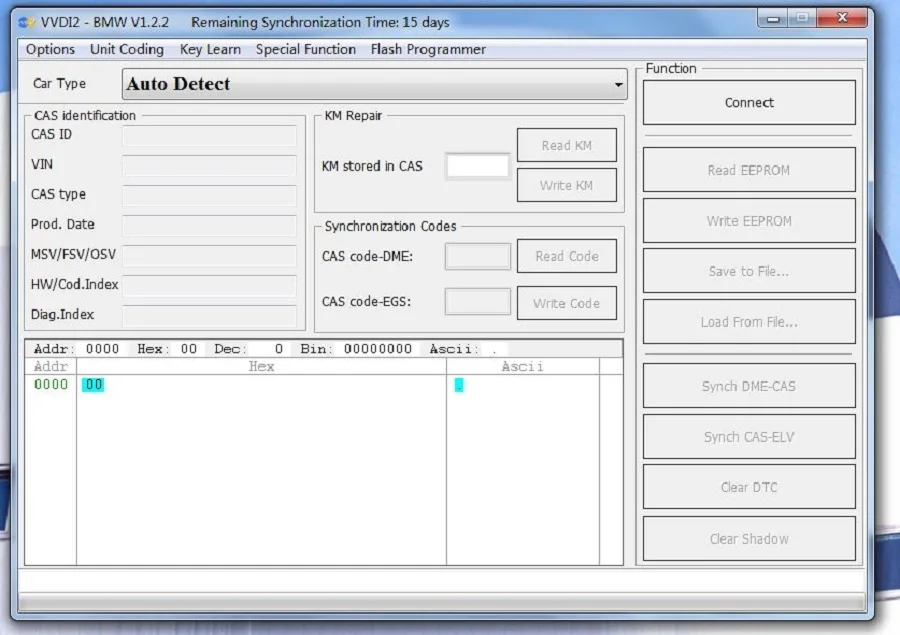Click the 0000 address row label
This screenshot has width=900, height=635.
coord(51,385)
